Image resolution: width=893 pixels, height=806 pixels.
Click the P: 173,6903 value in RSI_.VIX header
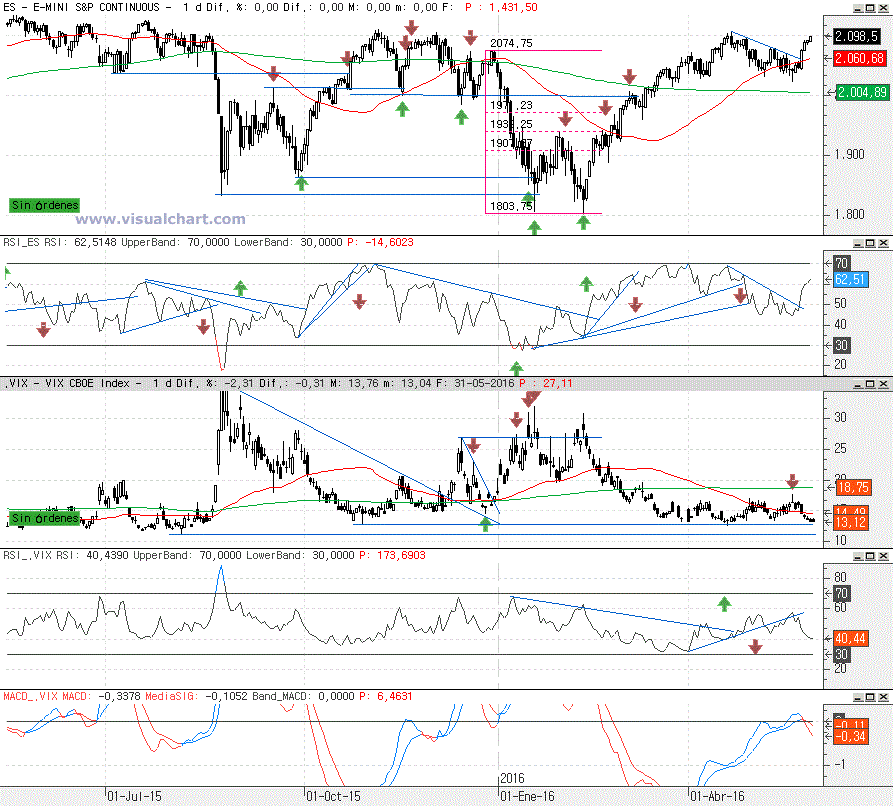coord(392,555)
